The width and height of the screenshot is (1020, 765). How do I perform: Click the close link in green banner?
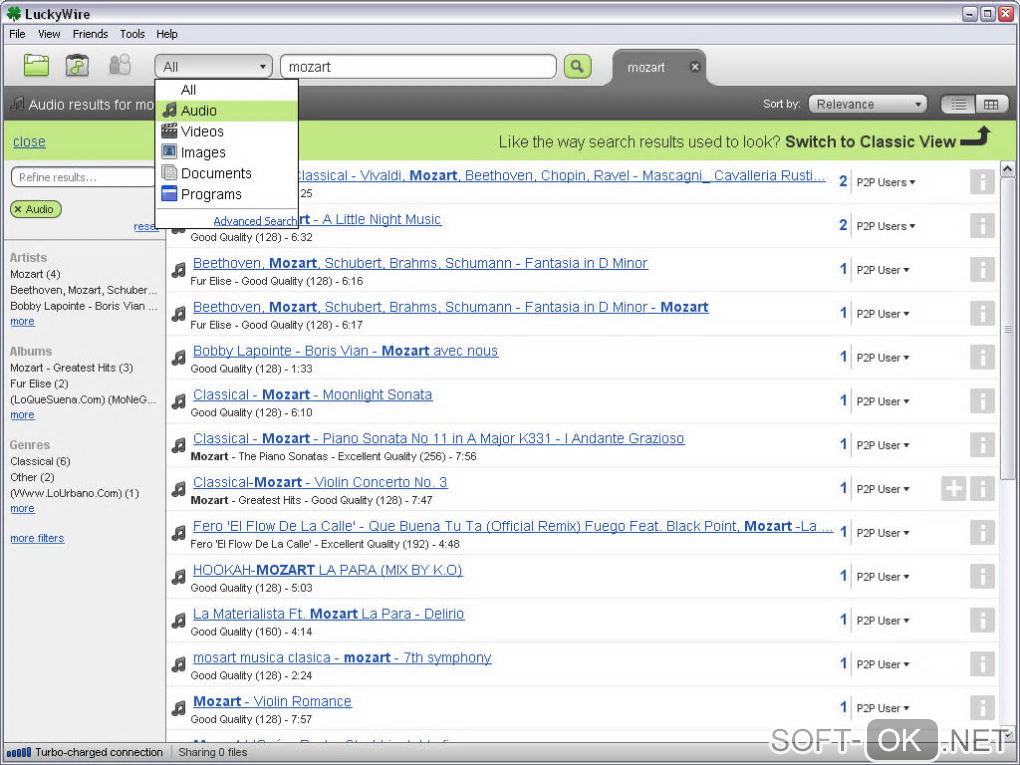29,142
